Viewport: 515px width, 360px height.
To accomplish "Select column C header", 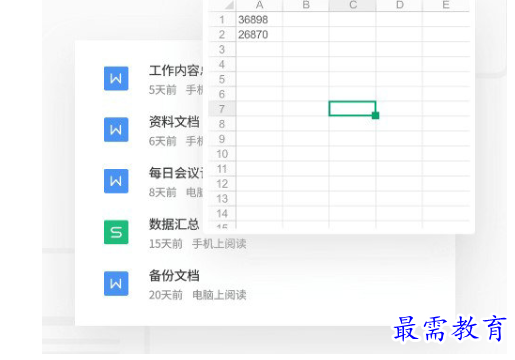I will [352, 5].
